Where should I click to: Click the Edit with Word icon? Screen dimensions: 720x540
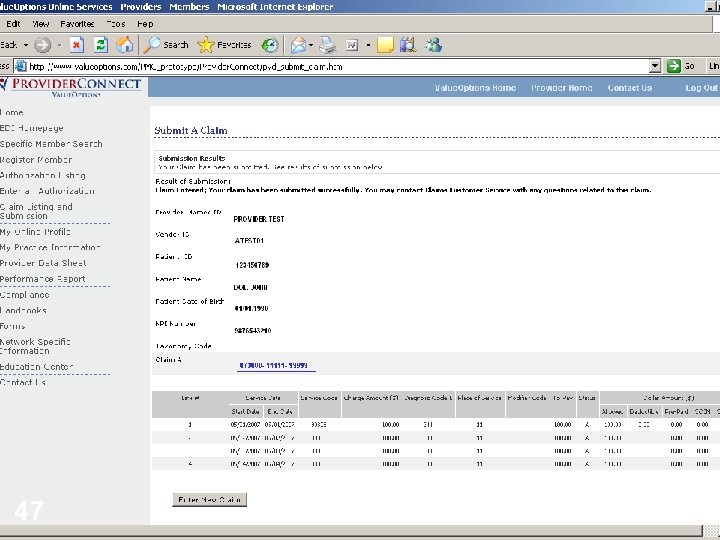coord(352,45)
